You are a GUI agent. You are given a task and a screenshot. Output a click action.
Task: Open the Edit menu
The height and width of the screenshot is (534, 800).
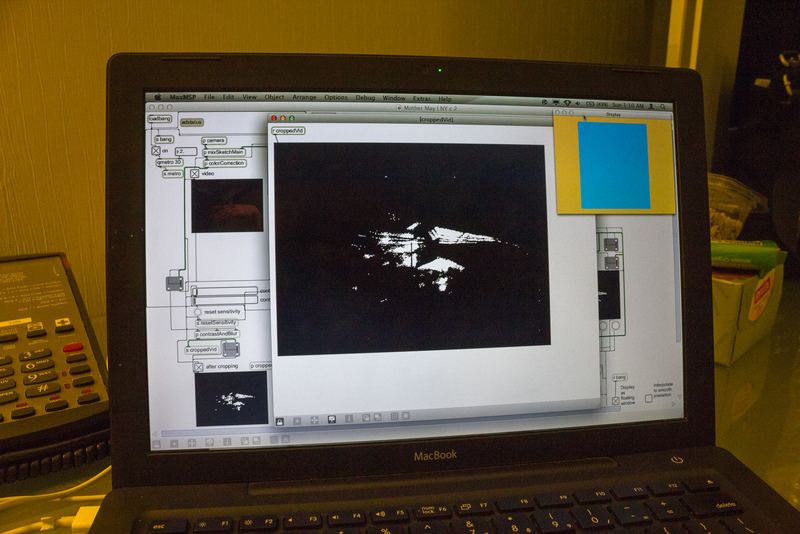coord(228,97)
